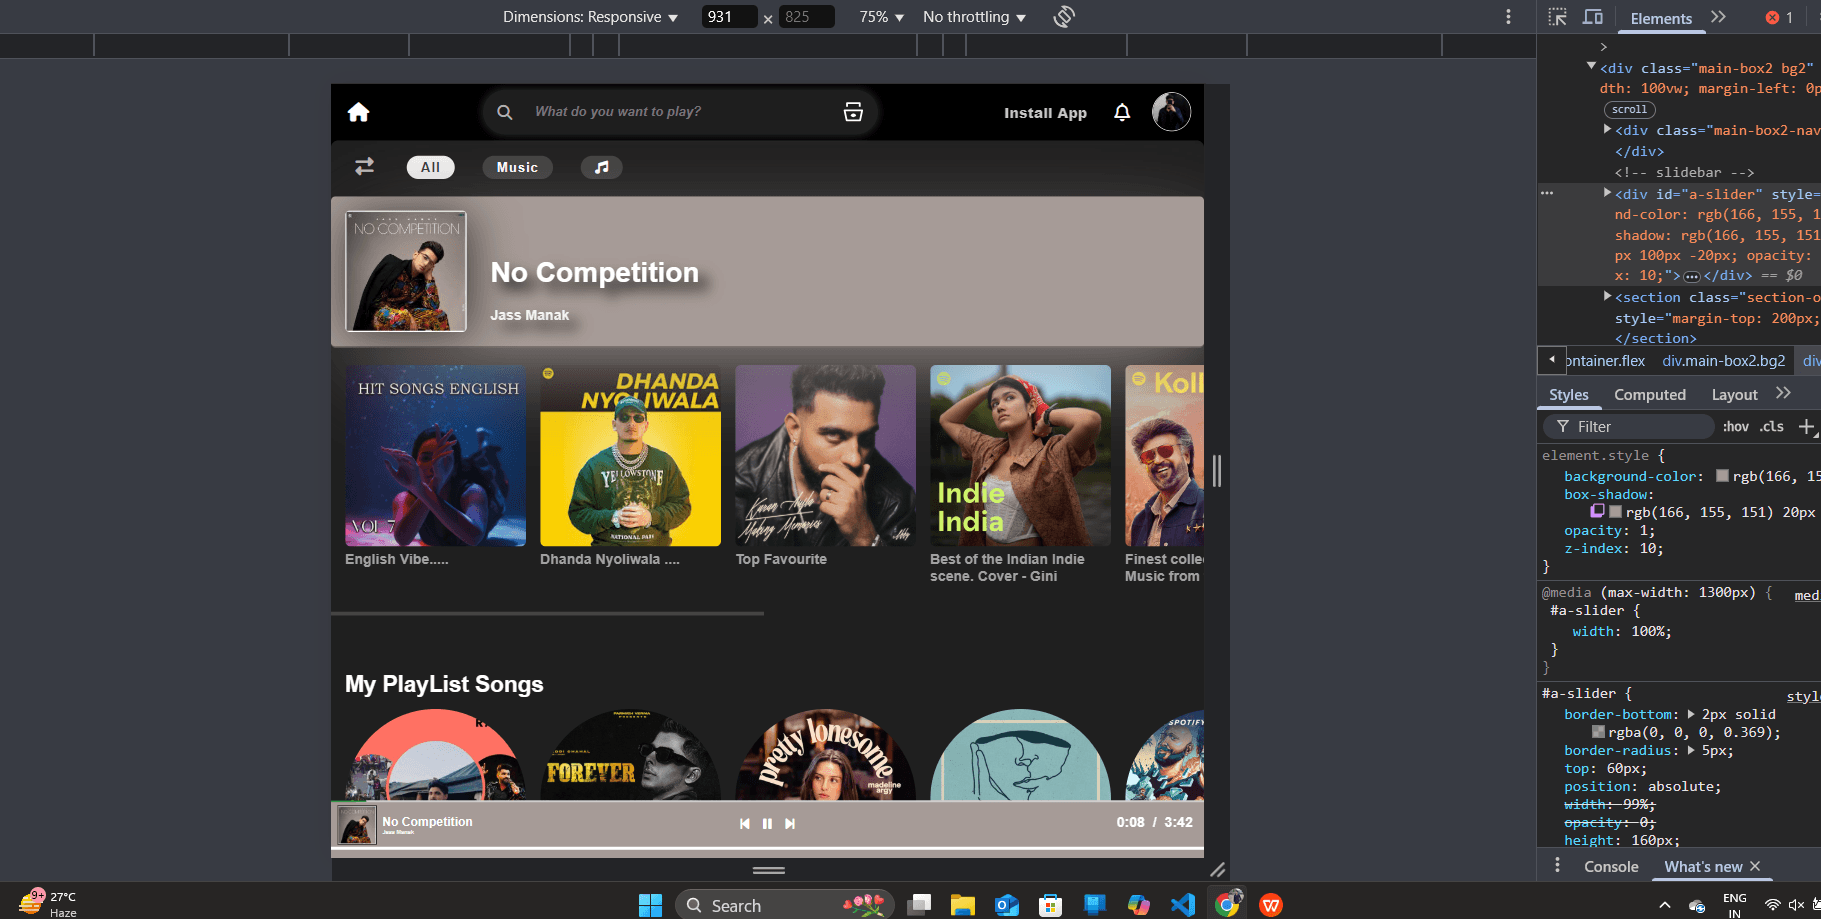The width and height of the screenshot is (1821, 919).
Task: Switch to the Computed tab
Action: tap(1650, 394)
